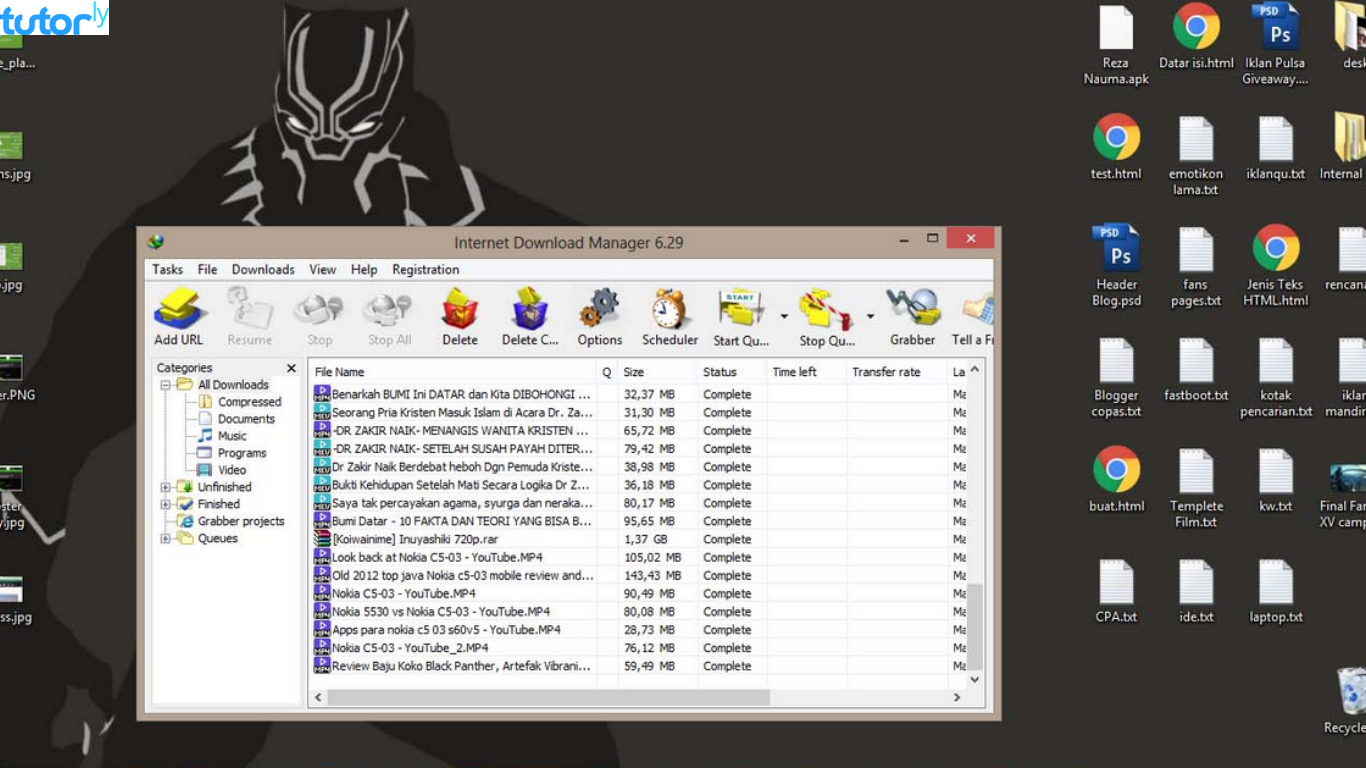Collapse the All Downloads tree node
This screenshot has width=1366, height=768.
click(166, 385)
